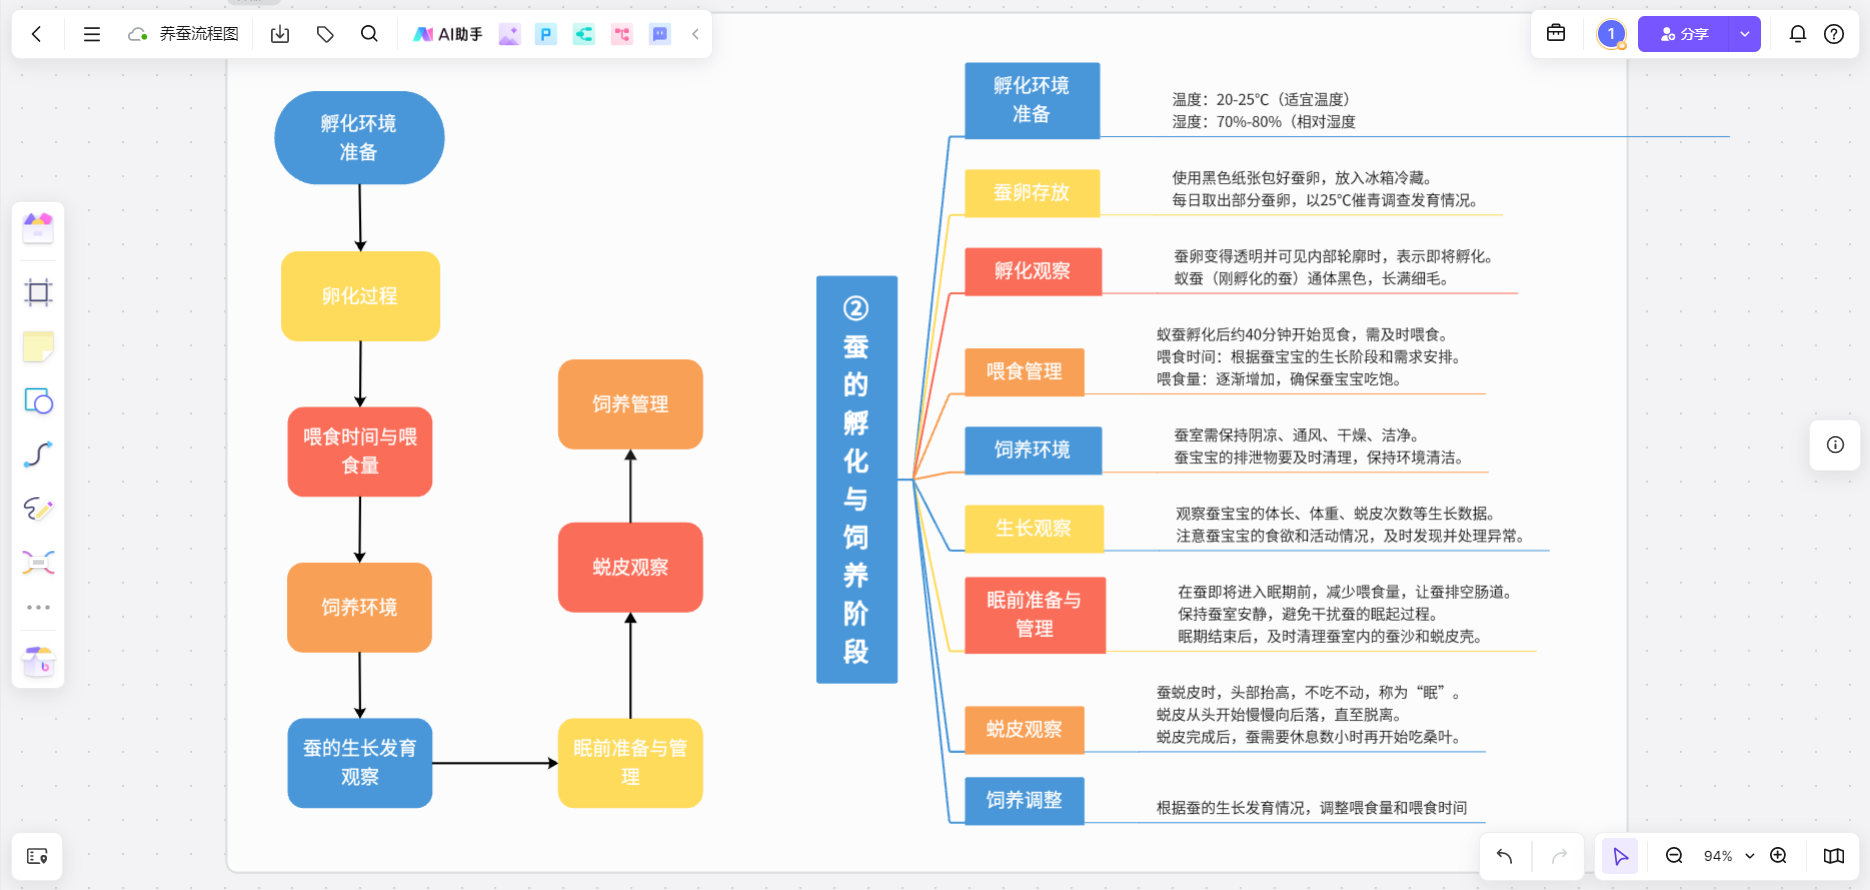Select the red 蜕皮观察 flowchart node
Image resolution: width=1870 pixels, height=890 pixels.
(630, 567)
